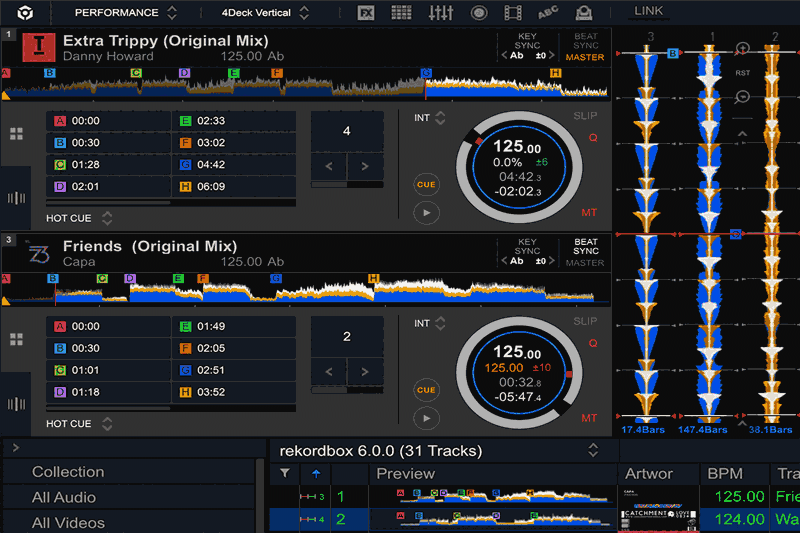Toggle BEAT SYNC on deck 1
Viewport: 800px width, 533px height.
click(x=586, y=41)
